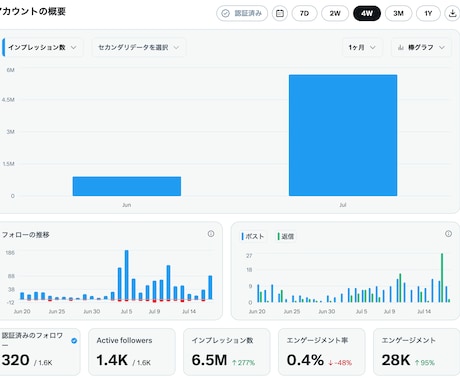
Task: Open the エンゲージメント率 0.4% stat card
Action: coord(322,351)
